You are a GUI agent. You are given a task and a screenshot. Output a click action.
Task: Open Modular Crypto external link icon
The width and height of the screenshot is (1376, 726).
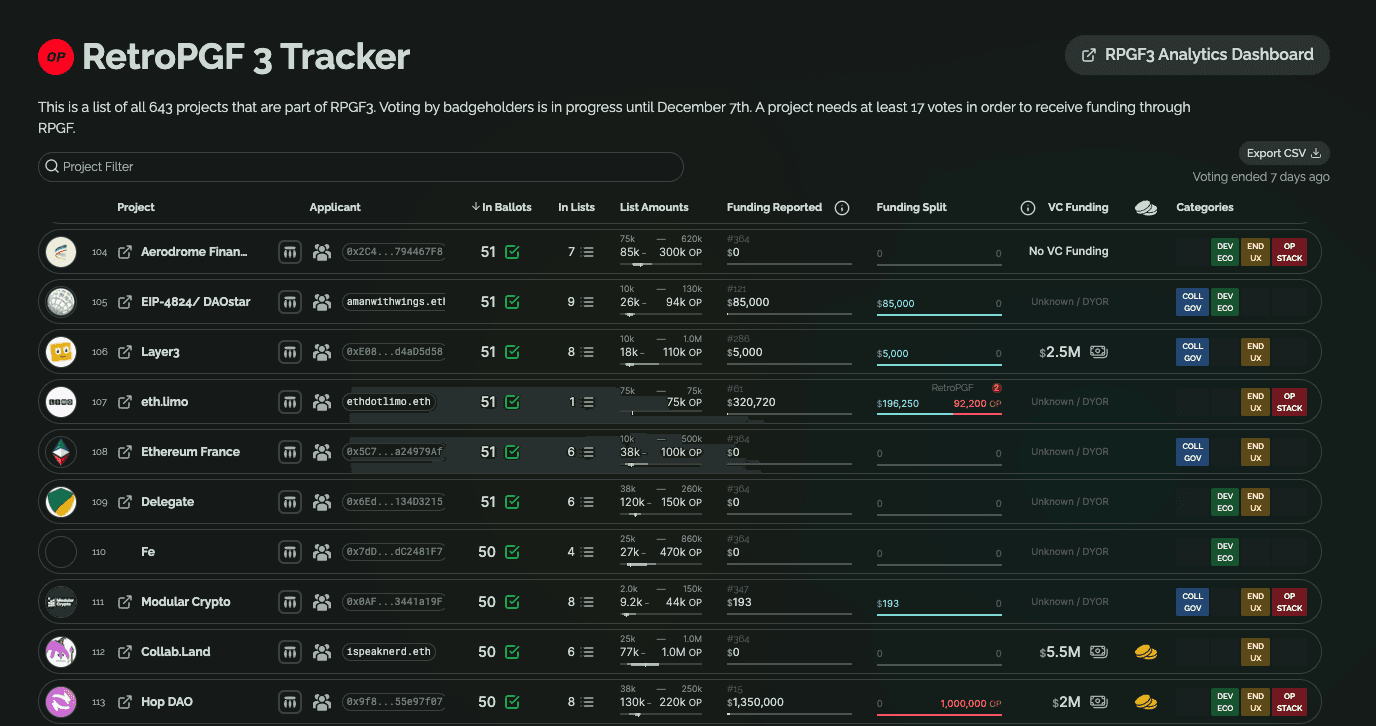tap(125, 602)
